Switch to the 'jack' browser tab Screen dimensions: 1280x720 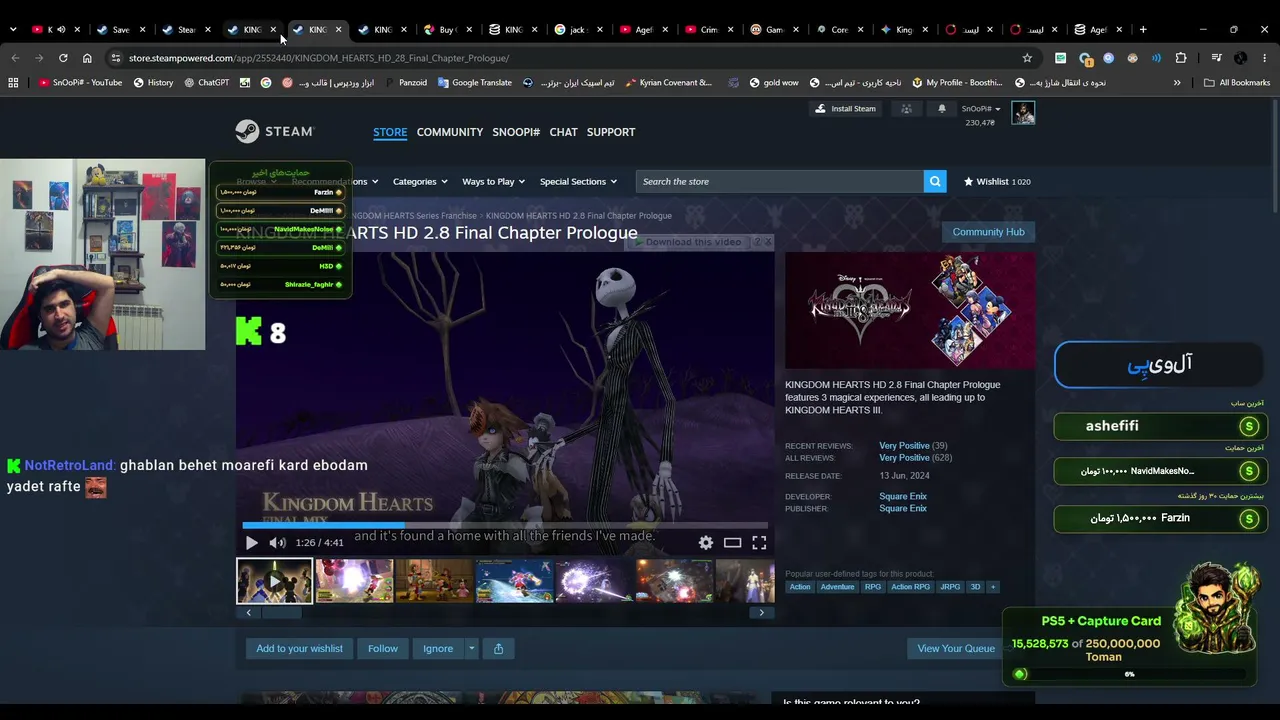point(580,29)
